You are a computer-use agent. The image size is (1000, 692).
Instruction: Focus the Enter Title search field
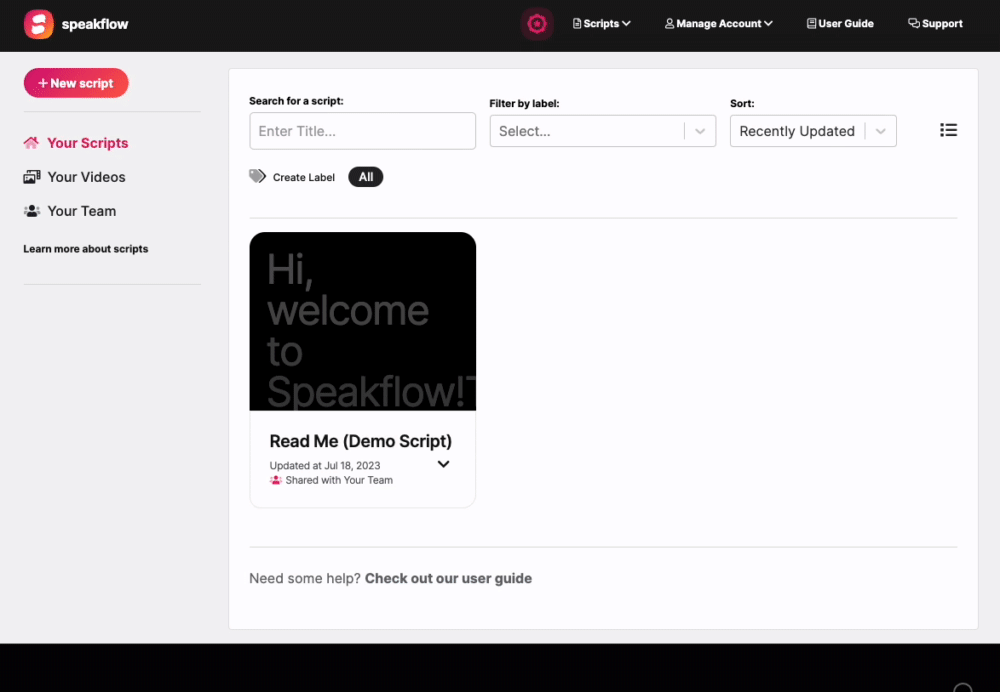(362, 131)
